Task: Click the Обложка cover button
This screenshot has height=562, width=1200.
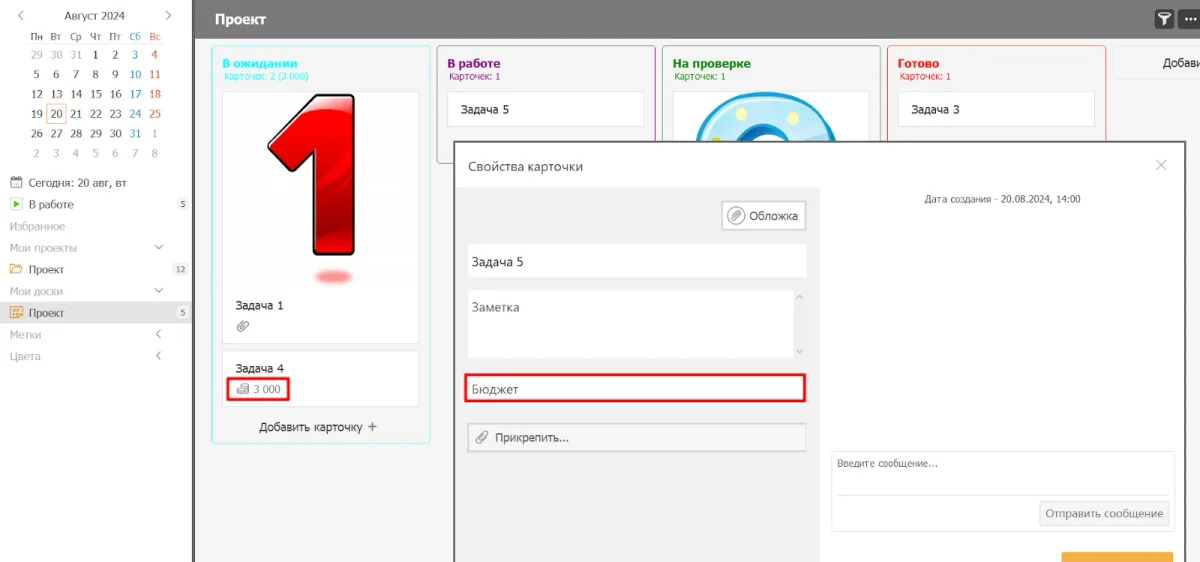Action: [x=764, y=216]
